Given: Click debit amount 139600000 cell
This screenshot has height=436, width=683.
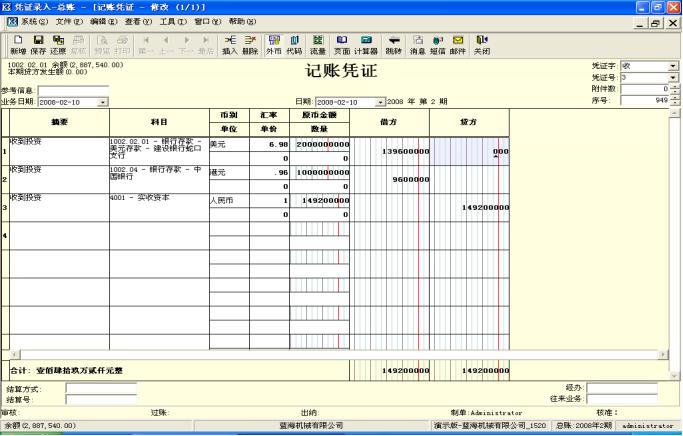Looking at the screenshot, I should (x=389, y=151).
